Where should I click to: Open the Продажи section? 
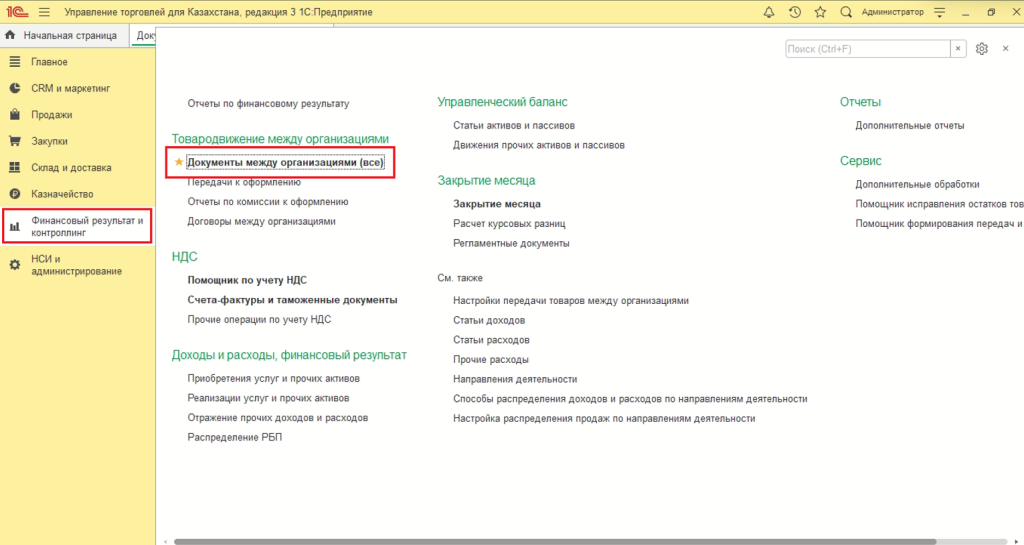click(x=52, y=115)
